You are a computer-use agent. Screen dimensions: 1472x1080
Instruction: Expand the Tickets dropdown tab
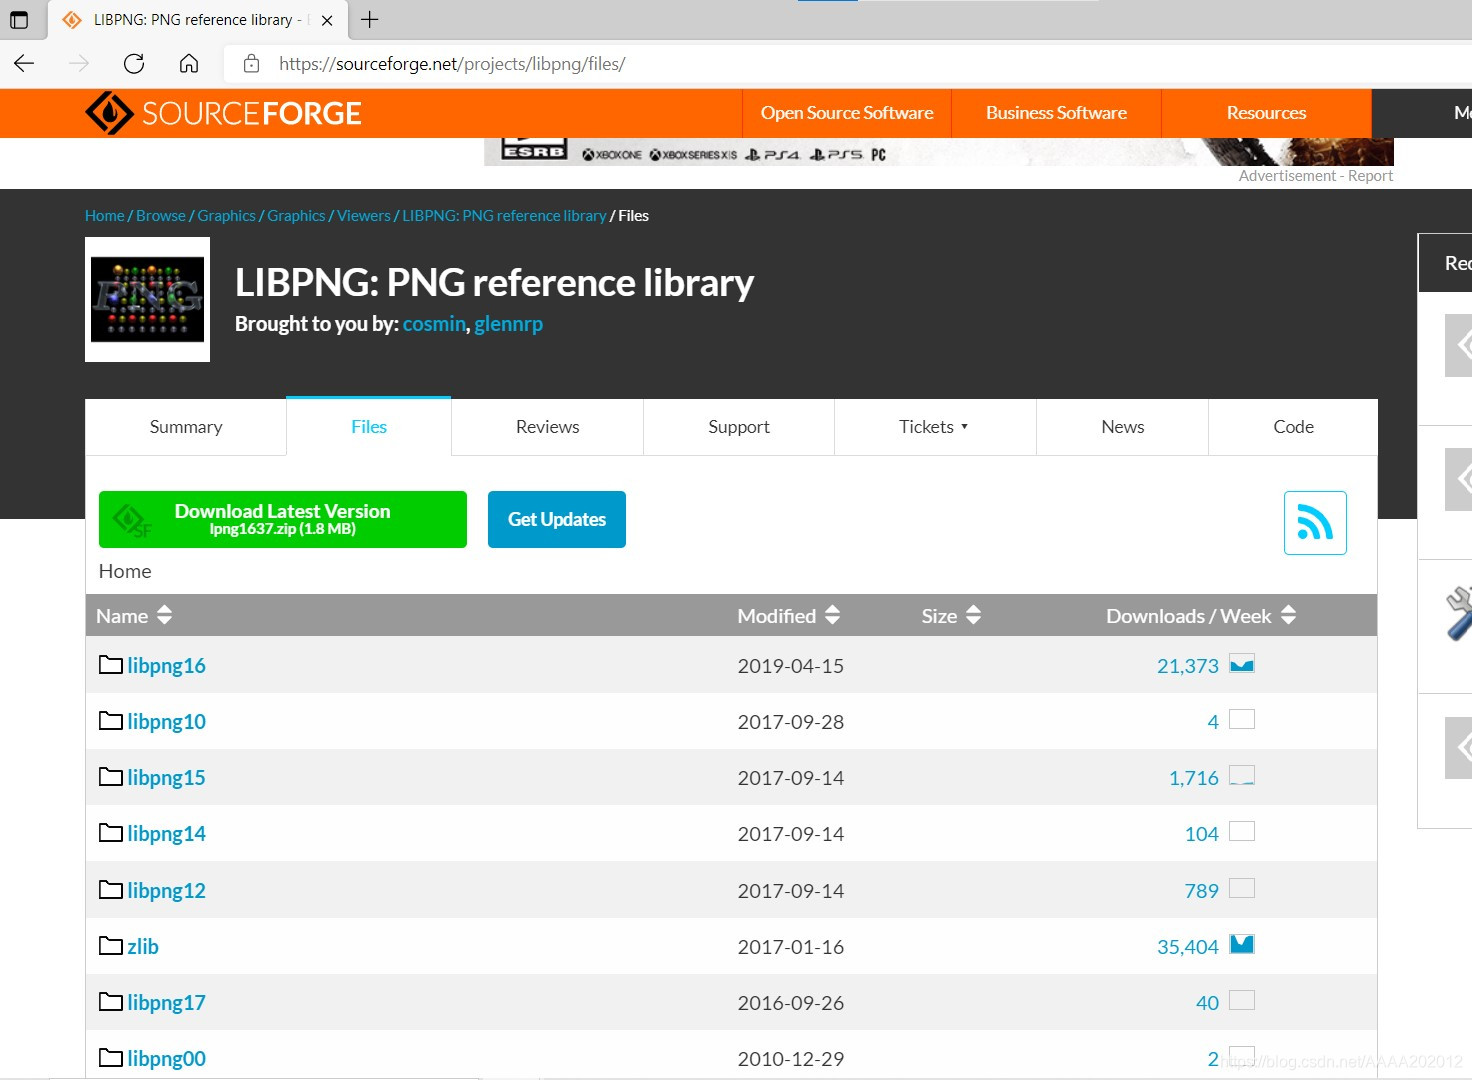[934, 427]
